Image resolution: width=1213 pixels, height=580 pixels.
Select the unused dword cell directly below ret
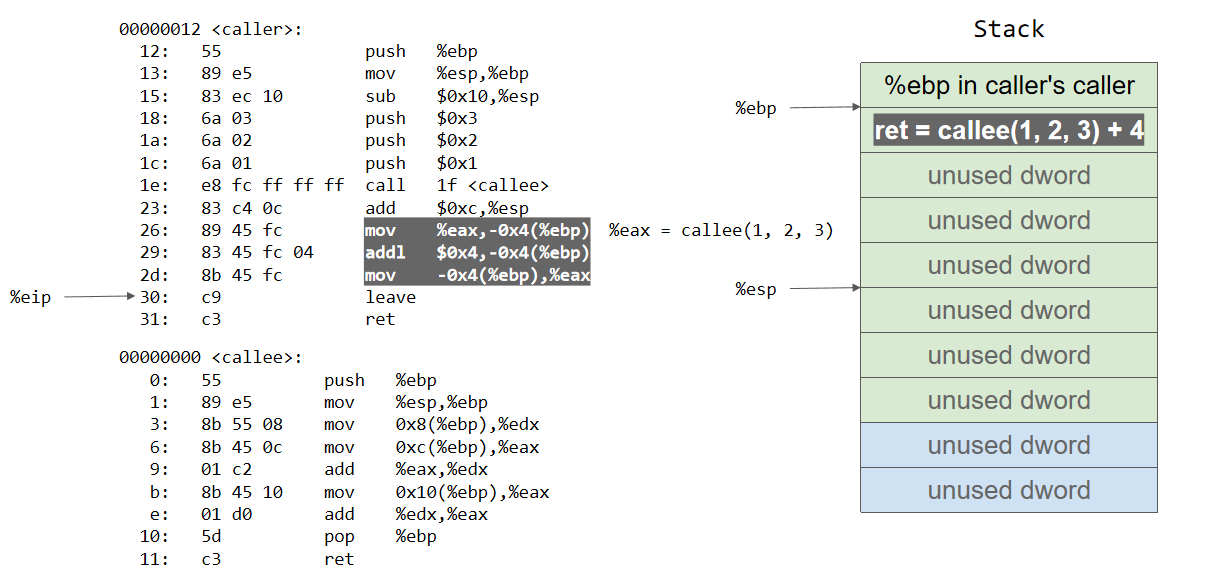tap(1008, 176)
